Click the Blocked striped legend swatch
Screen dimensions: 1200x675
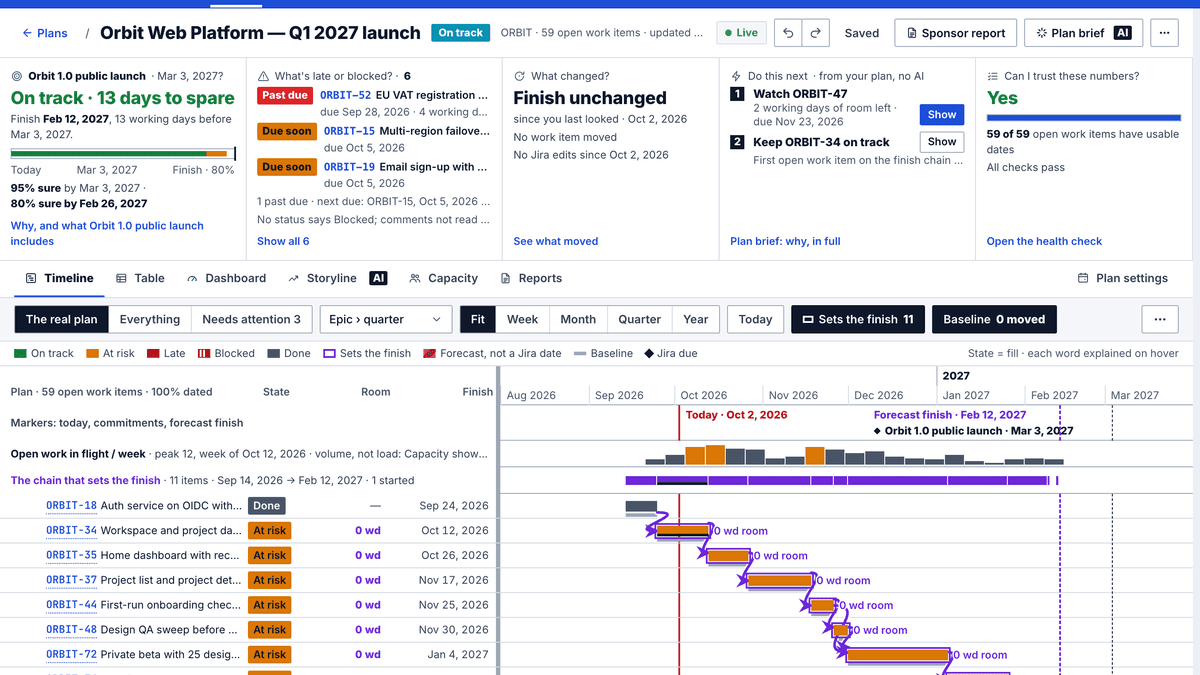[204, 353]
